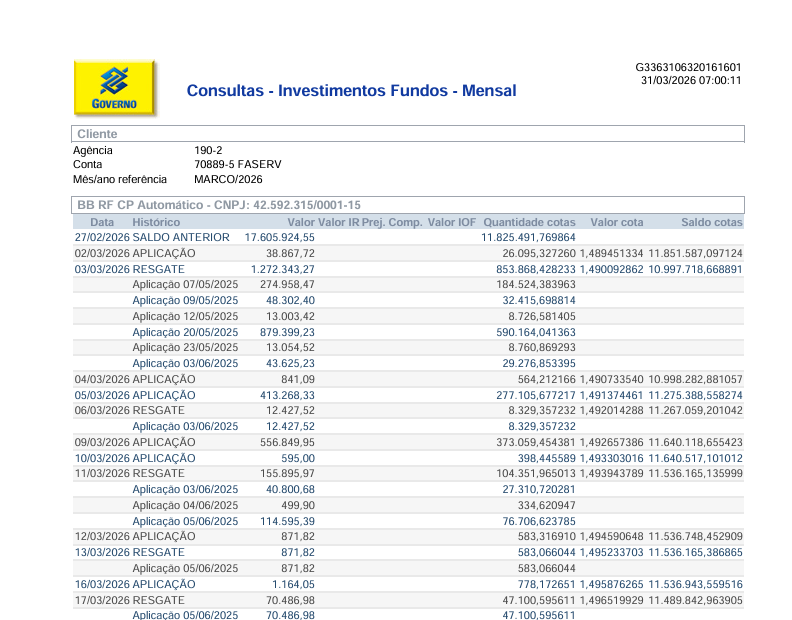Select value 879.399,23
Viewport: 792px width, 620px height.
(287, 332)
